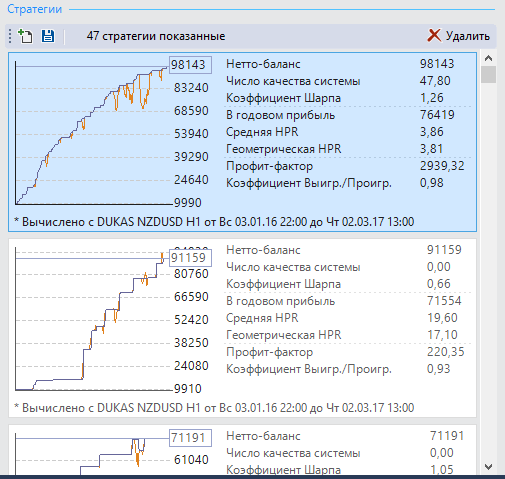Screen dimensions: 505x479
Task: Select the 71191 strategy balance chart
Action: (x=93, y=453)
